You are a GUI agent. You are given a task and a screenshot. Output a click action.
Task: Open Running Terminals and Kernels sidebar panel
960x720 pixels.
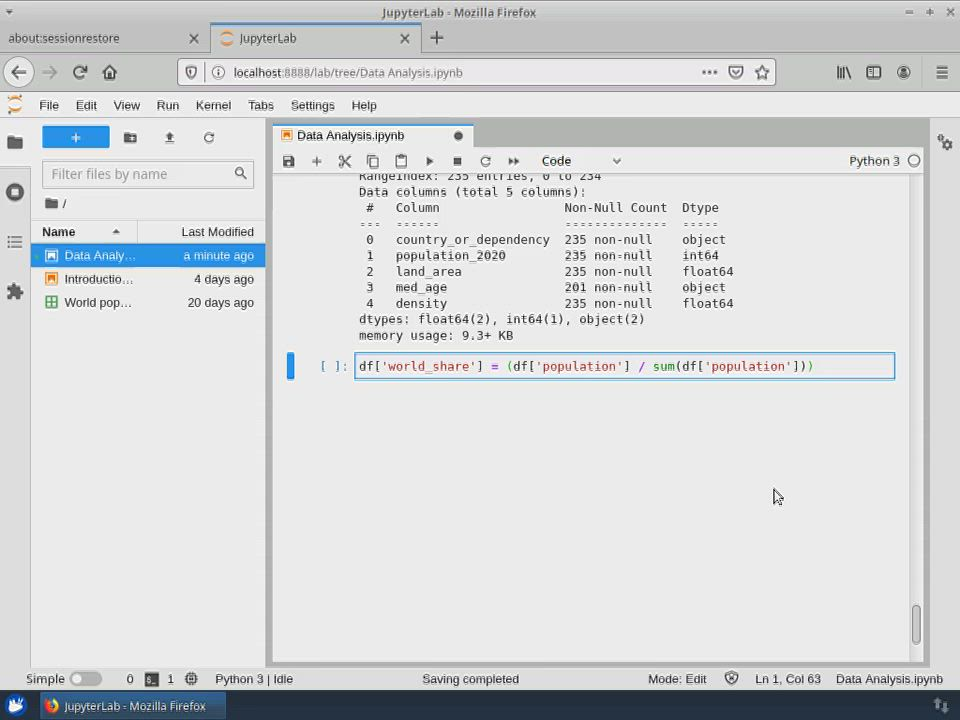15,192
